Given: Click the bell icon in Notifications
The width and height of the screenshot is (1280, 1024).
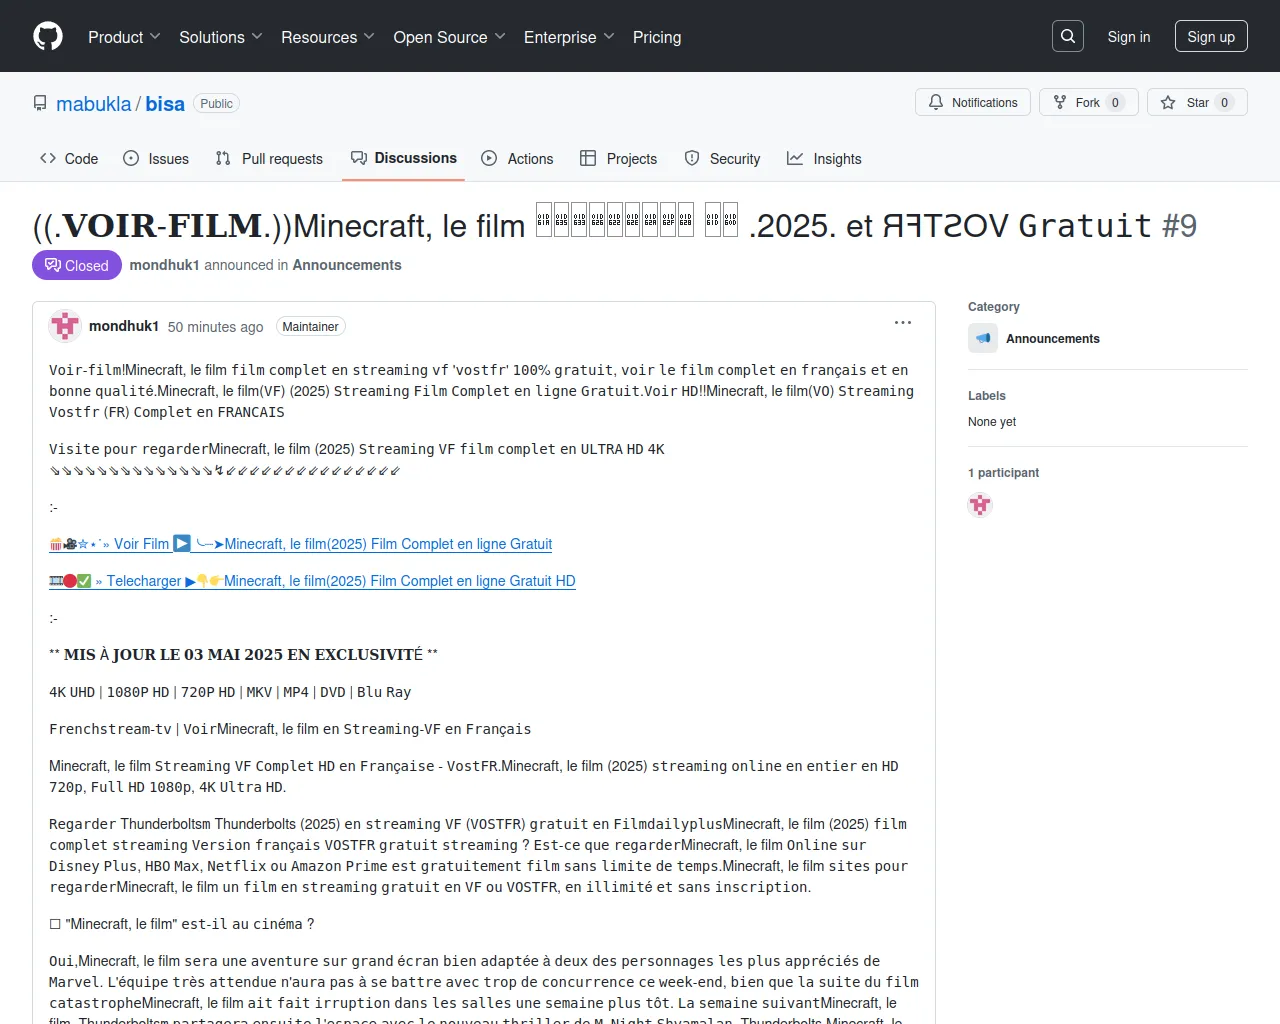Looking at the screenshot, I should (936, 102).
